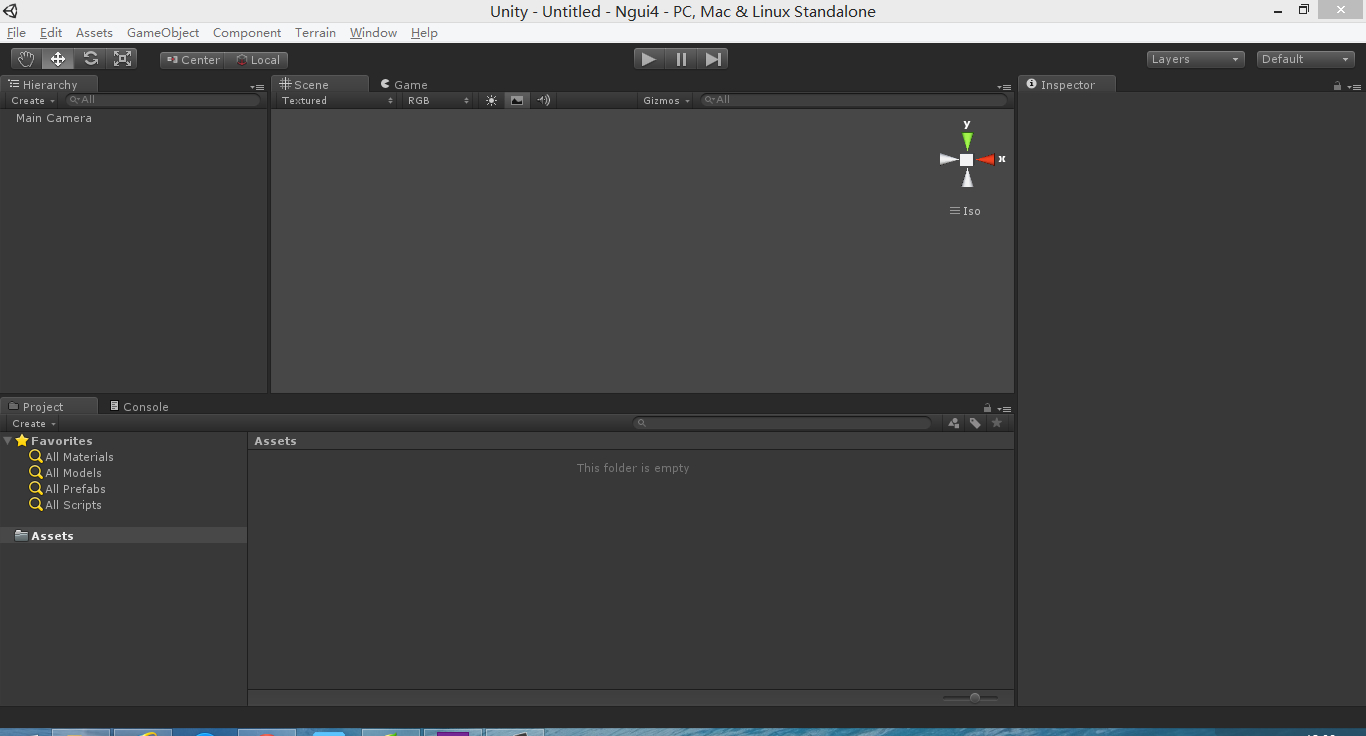Screen dimensions: 1366x736
Task: Select the Move transform tool
Action: 58,59
